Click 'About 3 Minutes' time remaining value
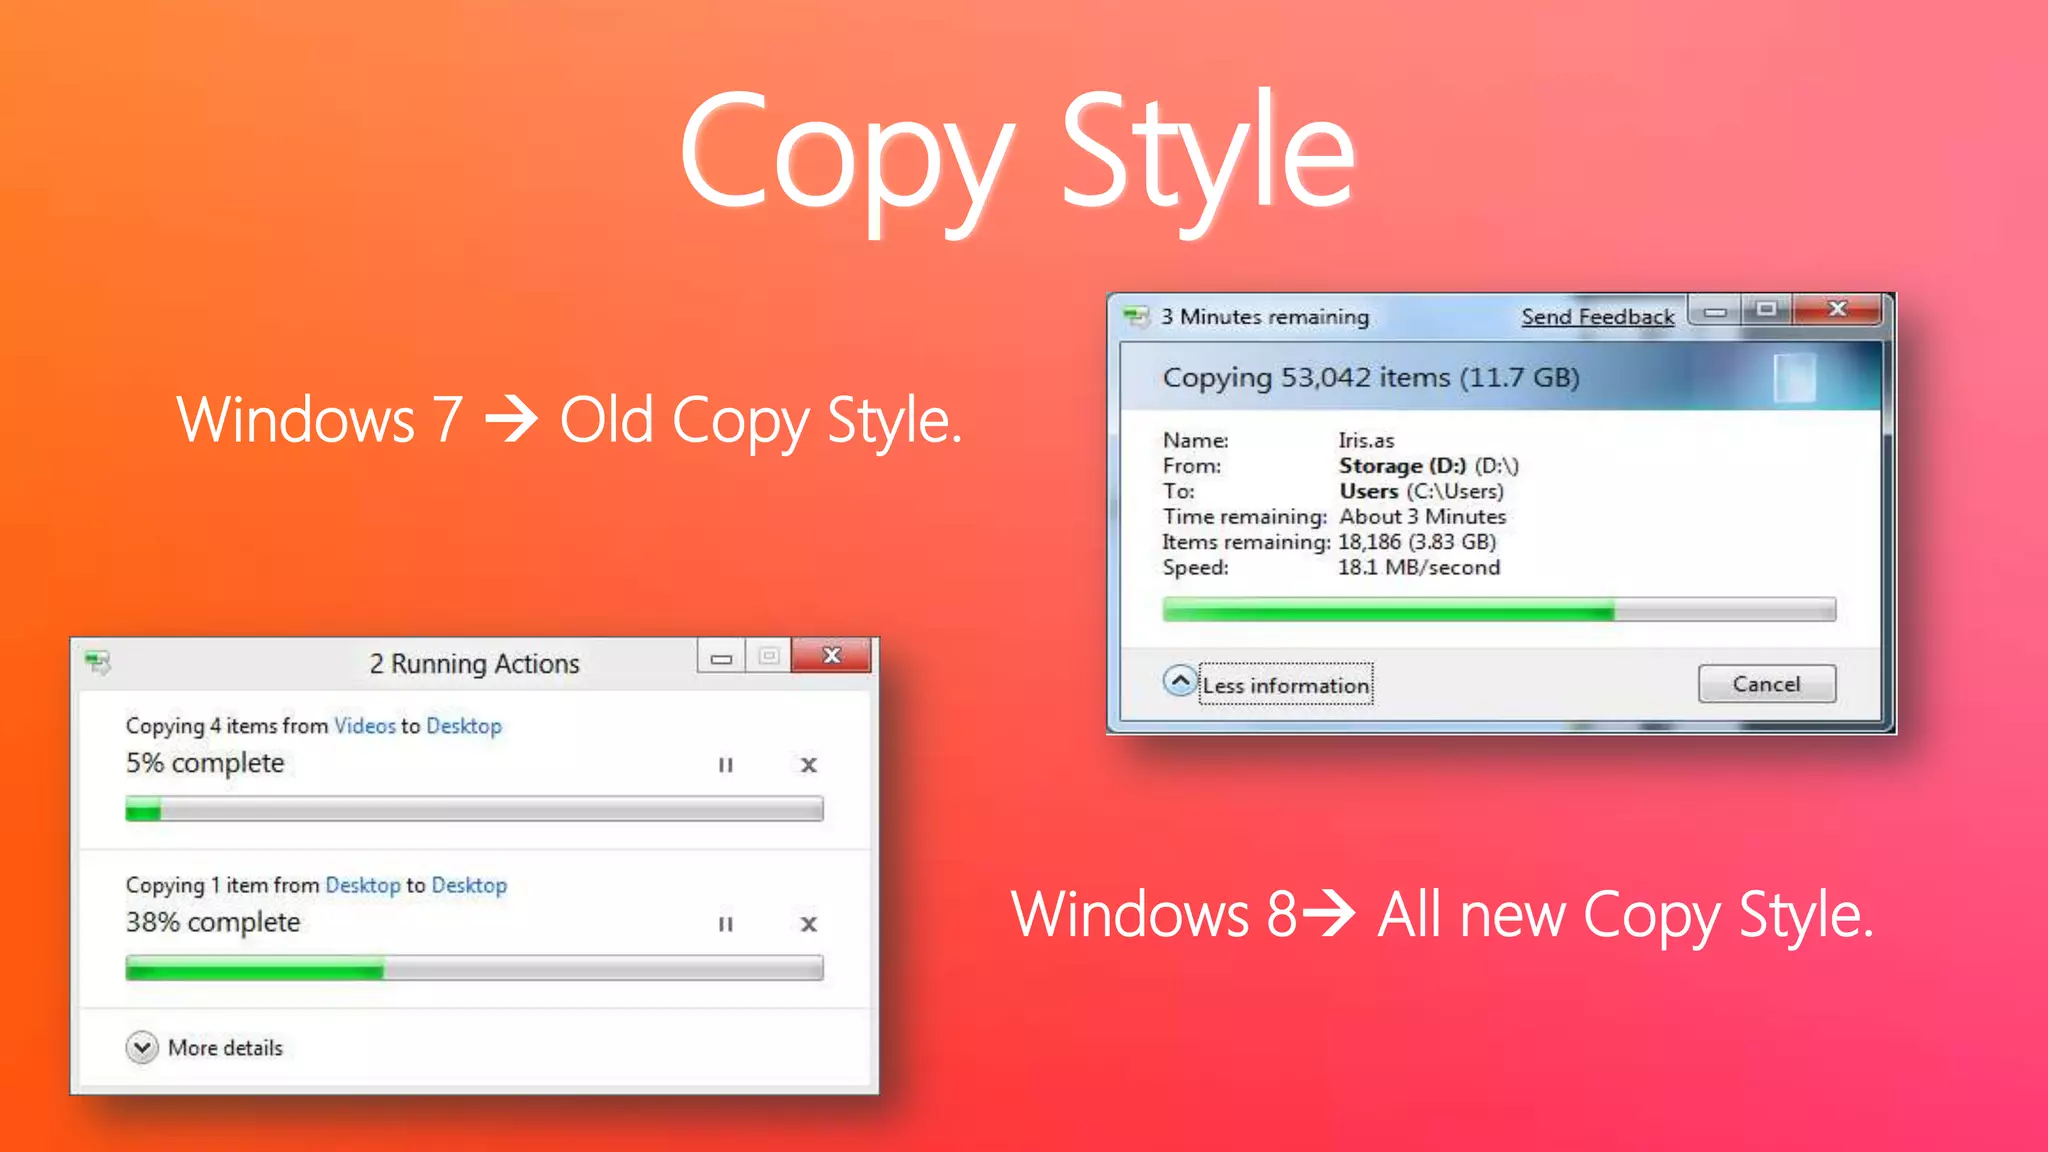Screen dimensions: 2048x1152 pos(1422,517)
